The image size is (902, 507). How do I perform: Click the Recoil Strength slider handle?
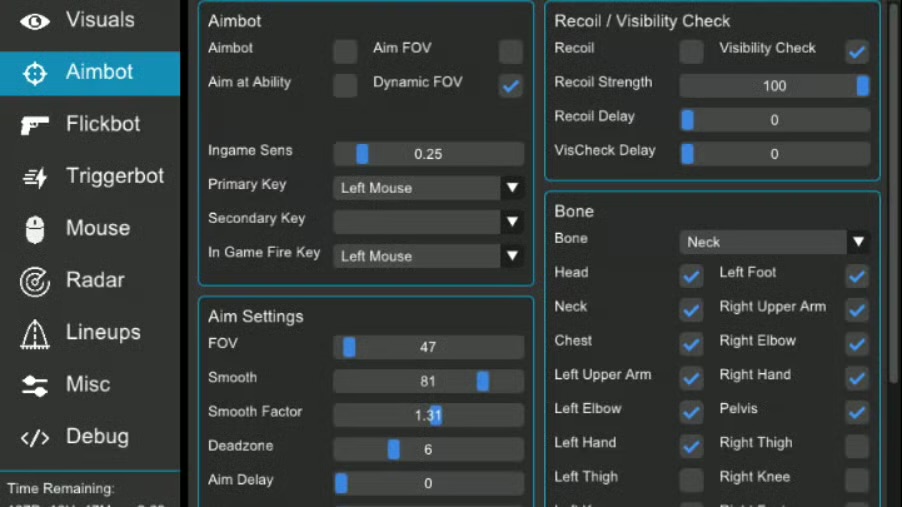click(863, 86)
